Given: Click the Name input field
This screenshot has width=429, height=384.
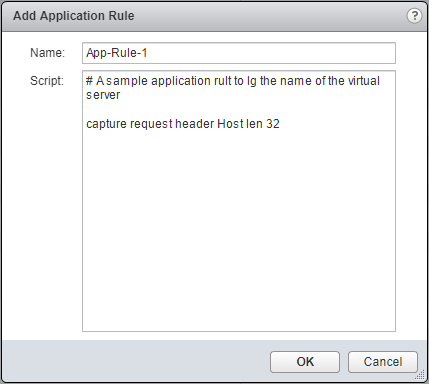Looking at the screenshot, I should pyautogui.click(x=239, y=53).
